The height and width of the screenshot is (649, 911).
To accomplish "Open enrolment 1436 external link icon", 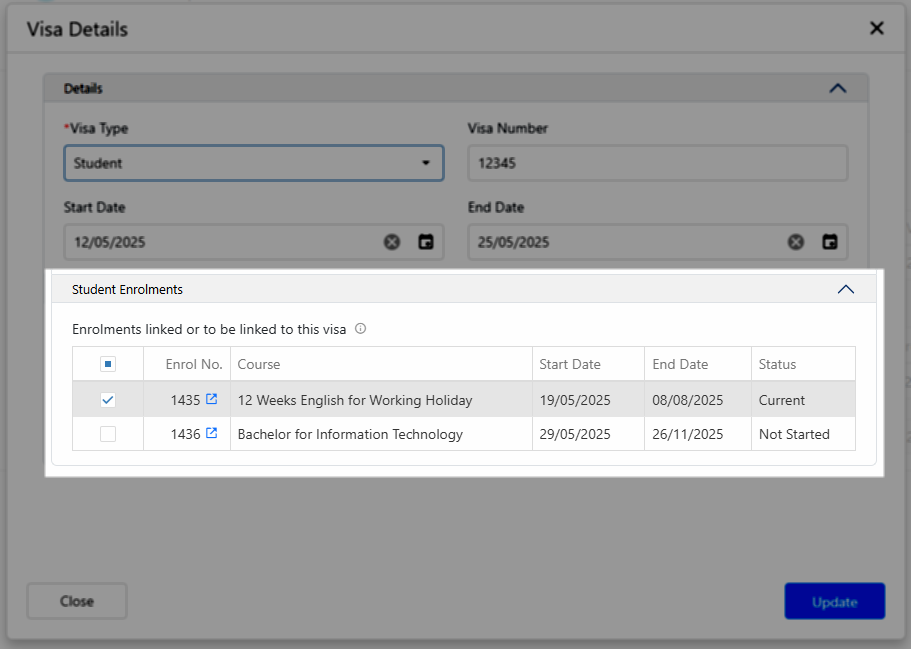I will click(x=211, y=433).
